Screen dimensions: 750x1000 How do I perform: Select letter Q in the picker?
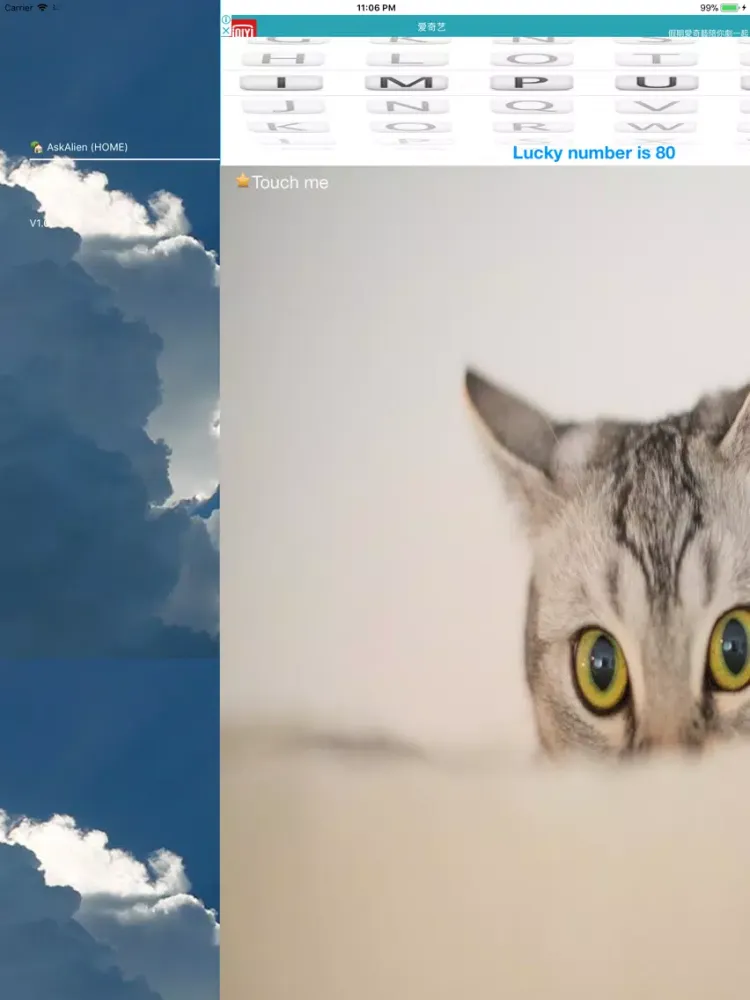531,107
